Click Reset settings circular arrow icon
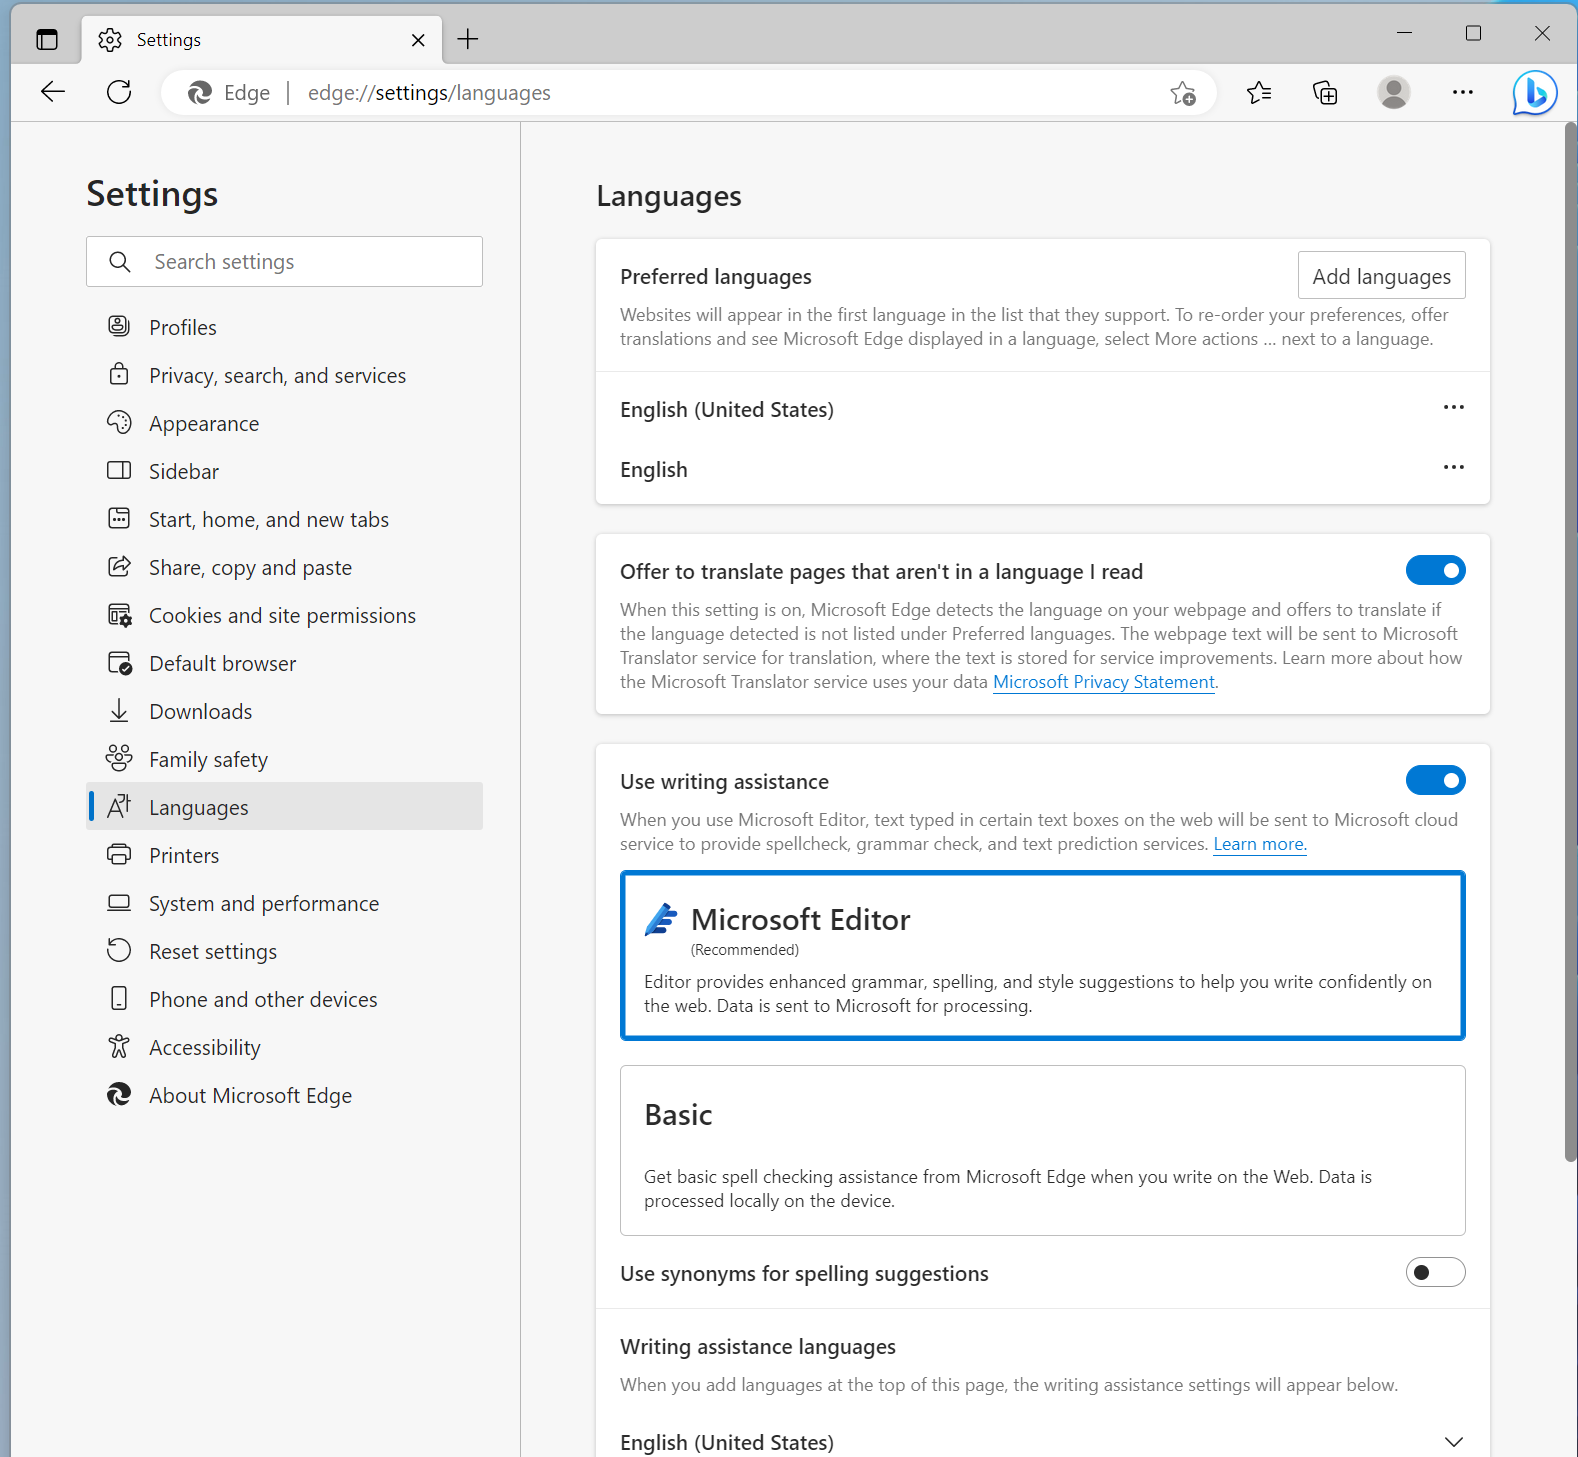Image resolution: width=1578 pixels, height=1457 pixels. point(119,950)
